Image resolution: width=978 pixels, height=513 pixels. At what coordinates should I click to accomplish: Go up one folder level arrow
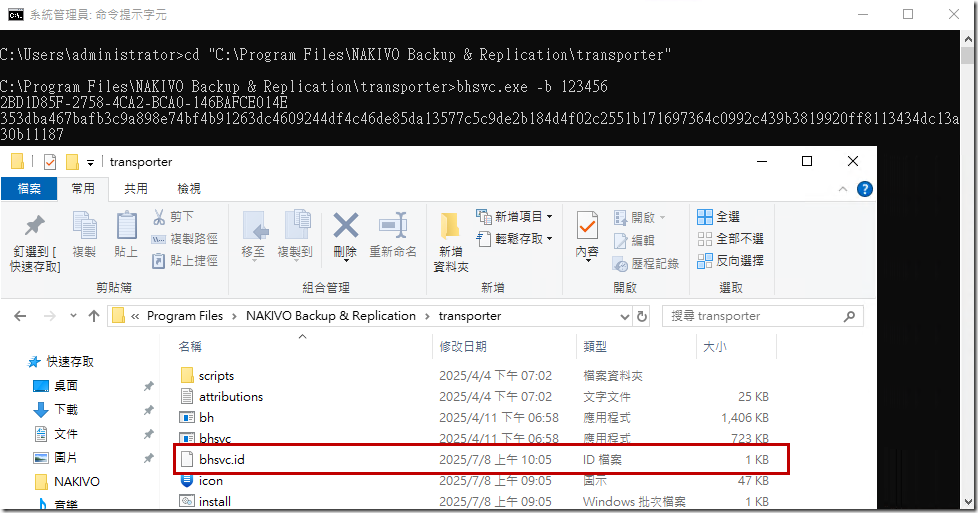point(94,316)
